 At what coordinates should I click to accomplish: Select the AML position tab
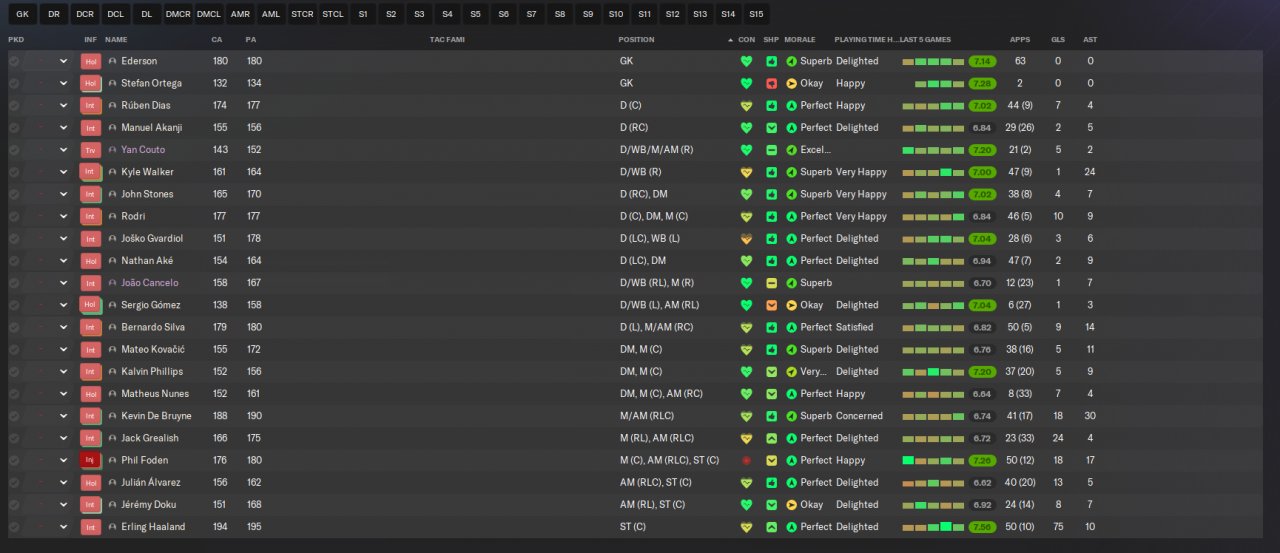click(x=271, y=14)
